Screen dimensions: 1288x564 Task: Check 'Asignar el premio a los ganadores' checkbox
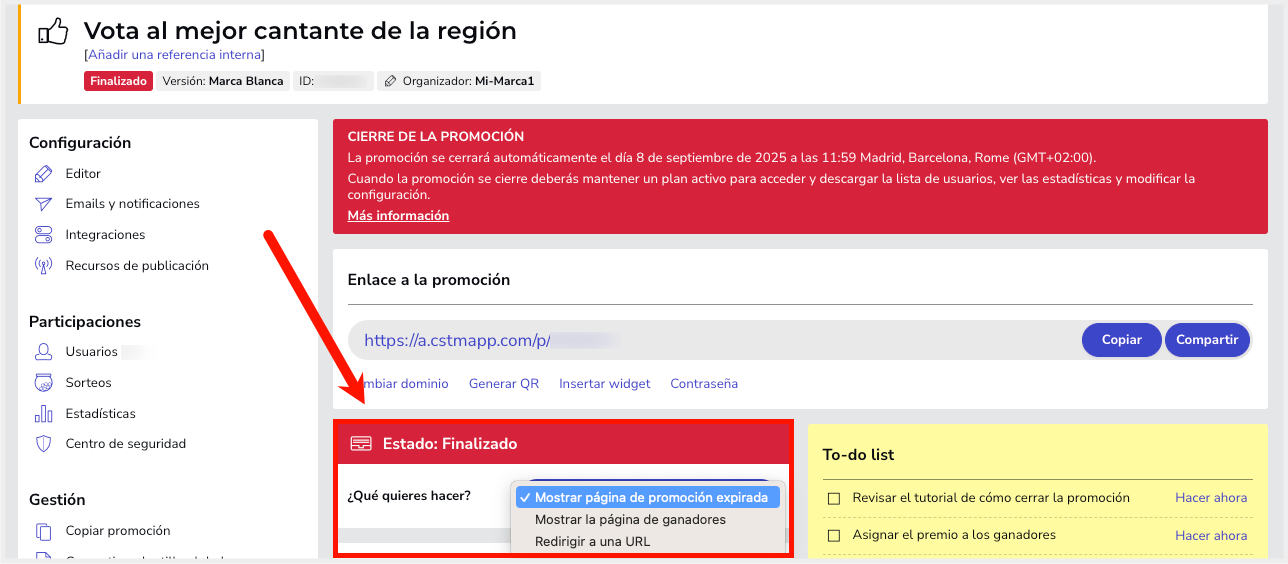(x=833, y=536)
